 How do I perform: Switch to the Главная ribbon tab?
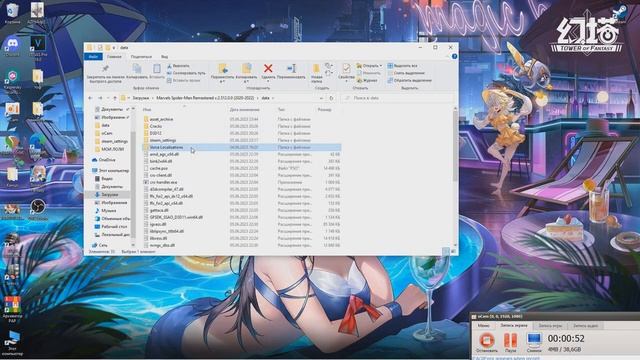114,57
